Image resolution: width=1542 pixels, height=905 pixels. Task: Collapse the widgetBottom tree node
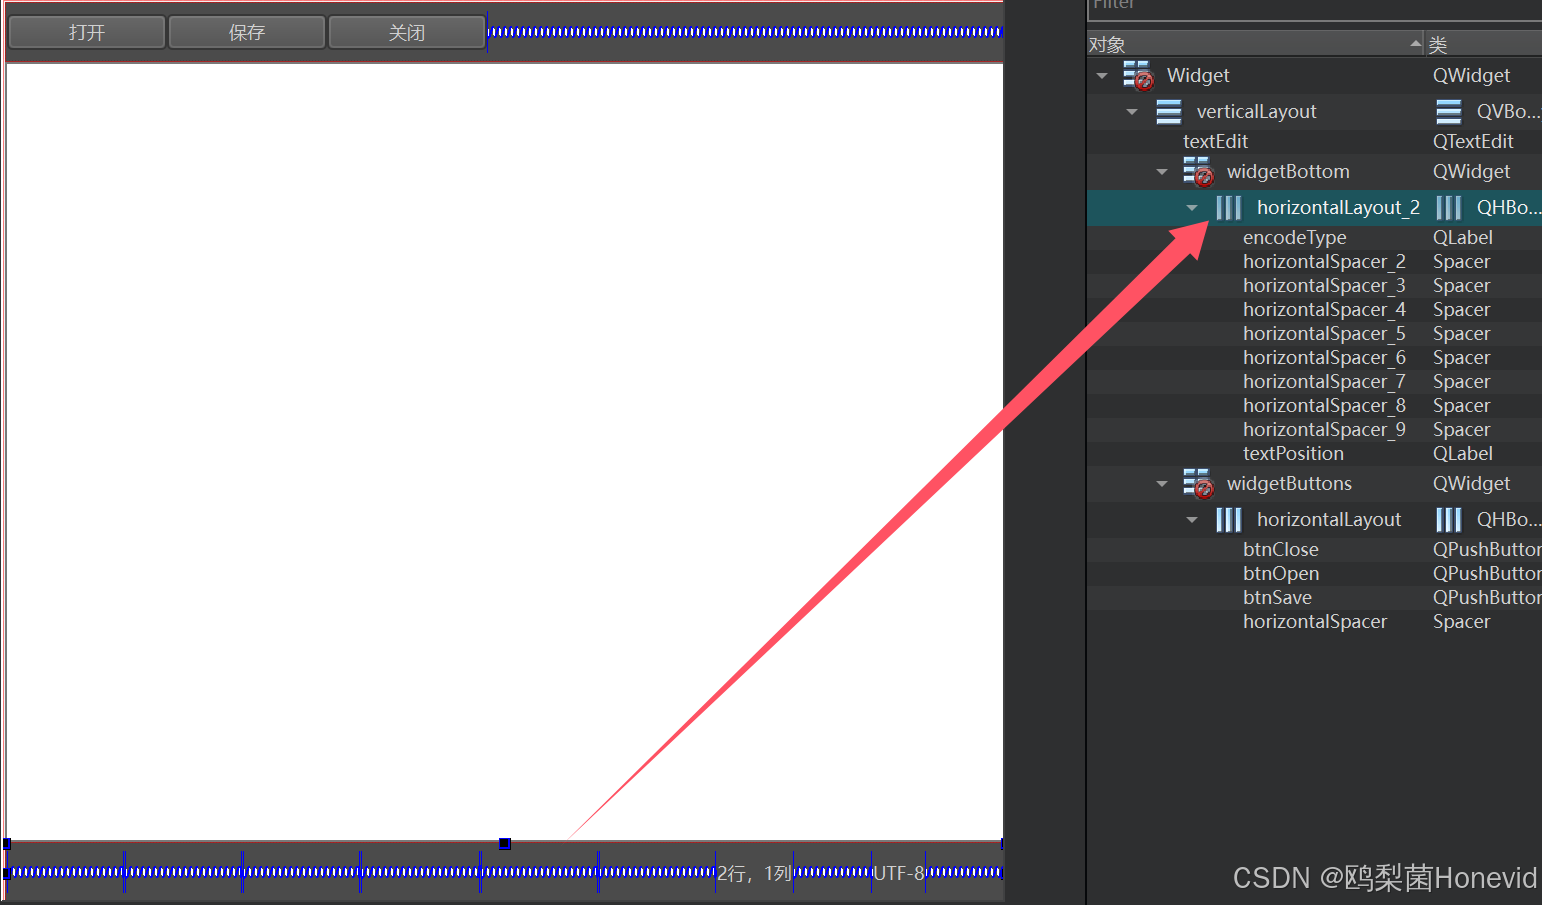click(x=1162, y=172)
